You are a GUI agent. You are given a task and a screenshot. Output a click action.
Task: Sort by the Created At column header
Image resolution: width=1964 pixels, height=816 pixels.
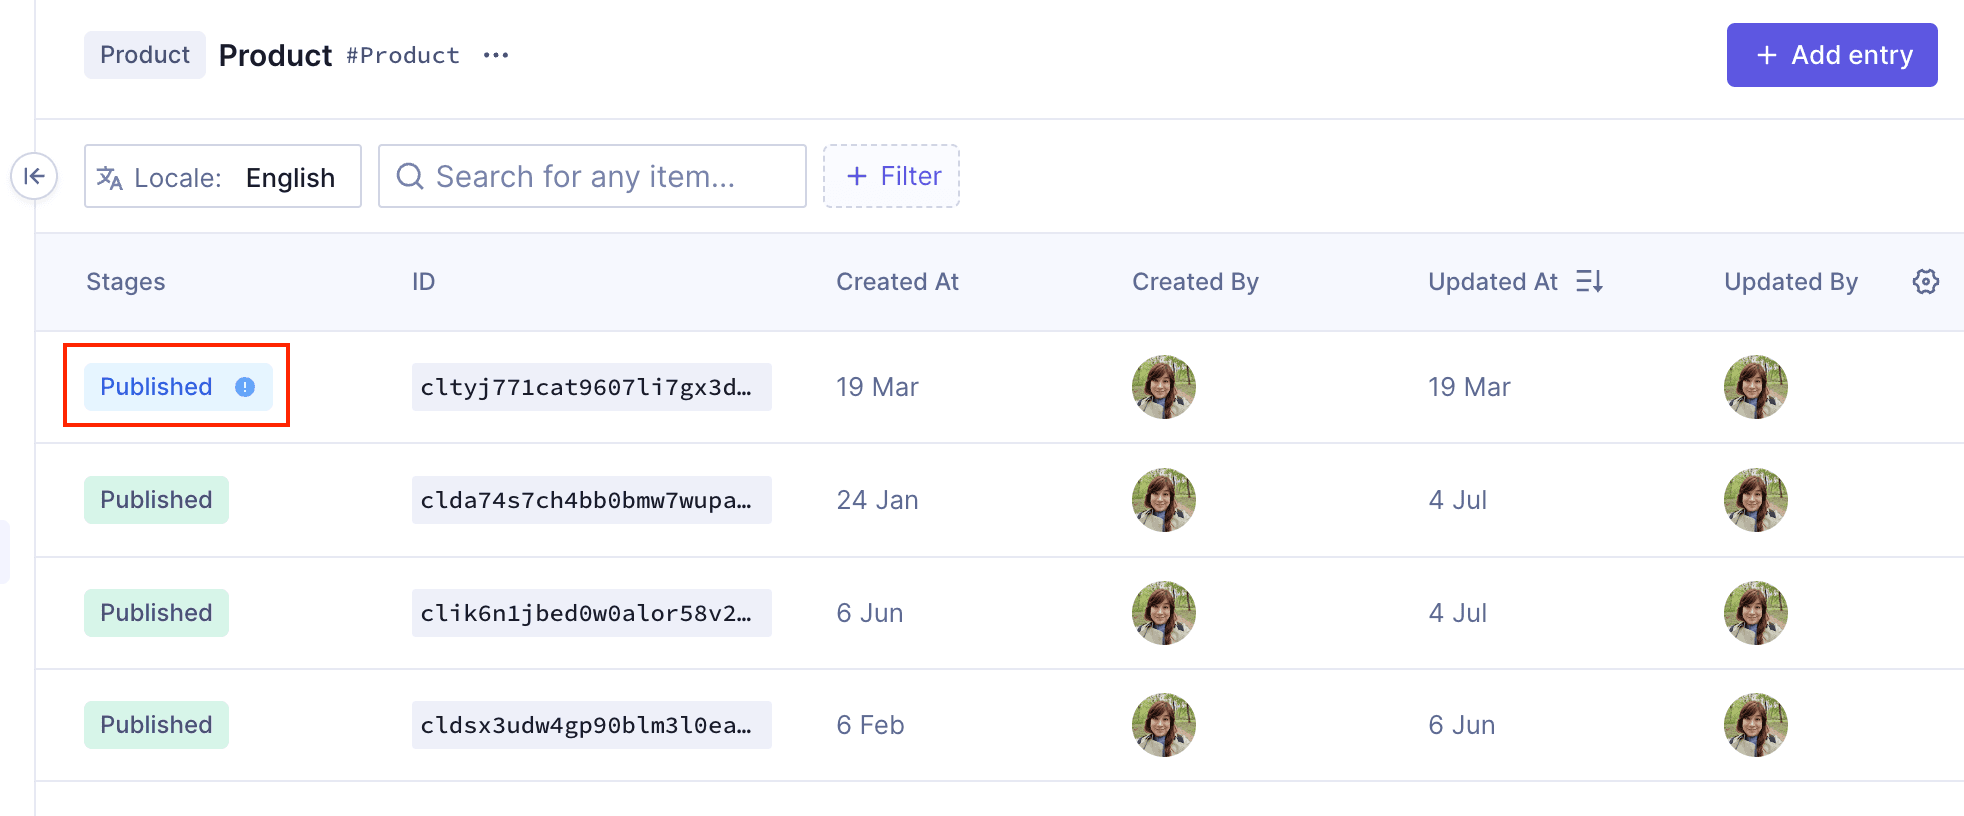coord(897,282)
